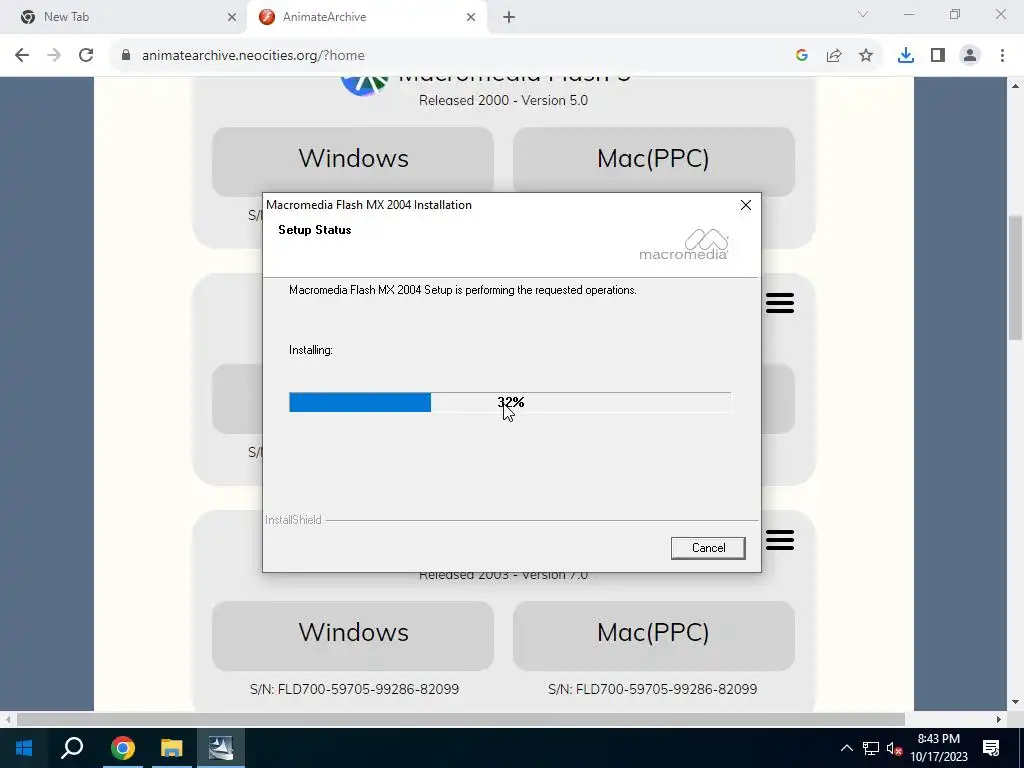The width and height of the screenshot is (1024, 768).
Task: Open Chrome from the taskbar
Action: click(x=122, y=748)
